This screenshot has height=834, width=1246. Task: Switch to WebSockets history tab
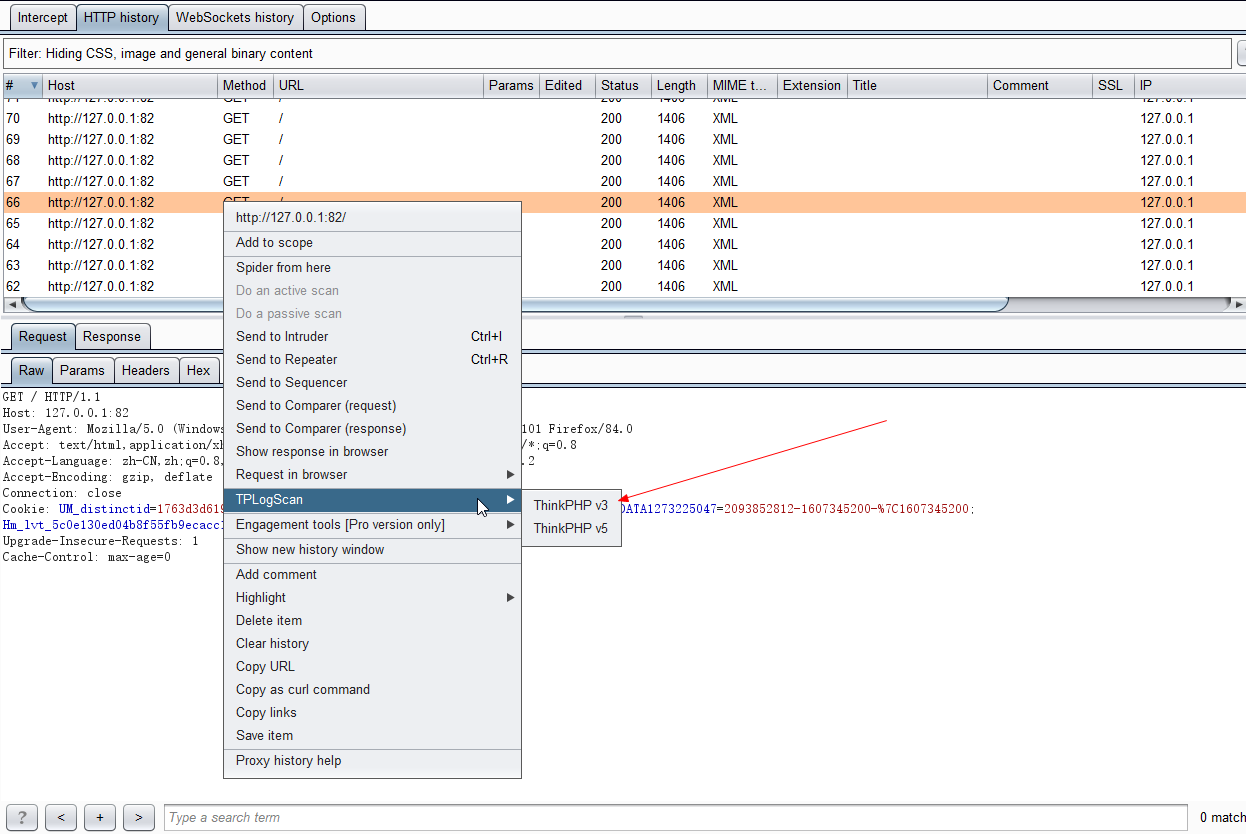[235, 17]
